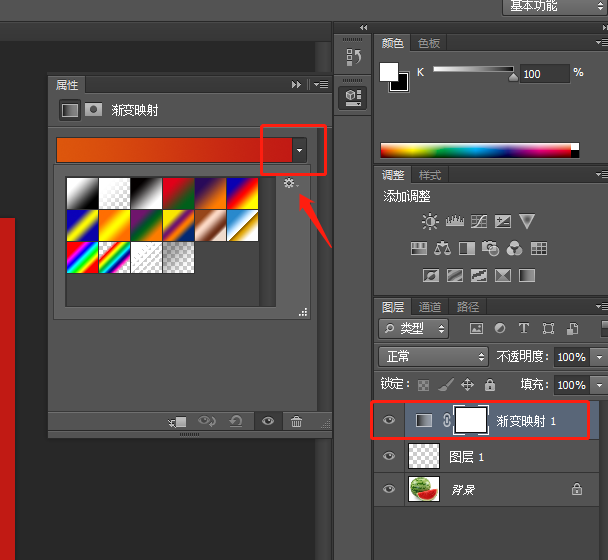Add a Levels adjustment
Image resolution: width=608 pixels, height=560 pixels.
pos(455,221)
